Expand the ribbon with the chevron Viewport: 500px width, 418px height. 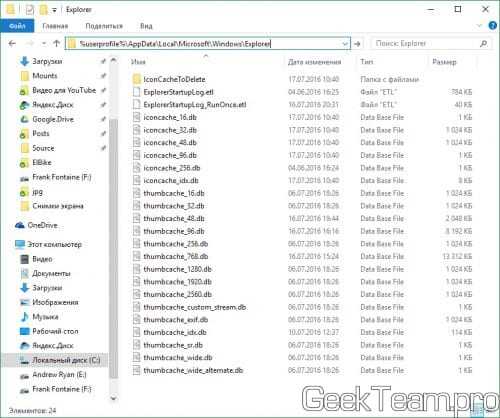coord(479,26)
